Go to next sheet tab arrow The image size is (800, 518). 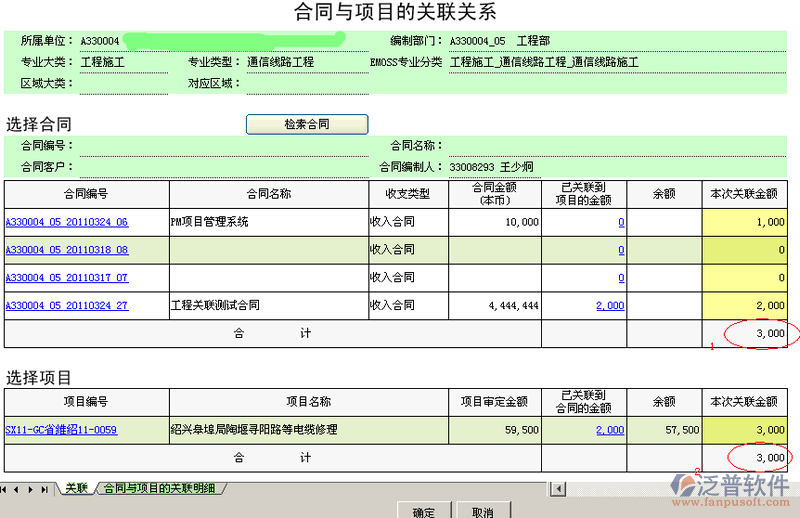[32, 489]
